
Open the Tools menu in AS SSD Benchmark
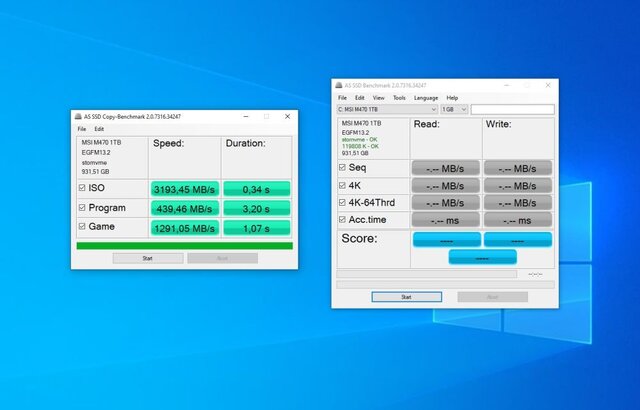click(399, 98)
